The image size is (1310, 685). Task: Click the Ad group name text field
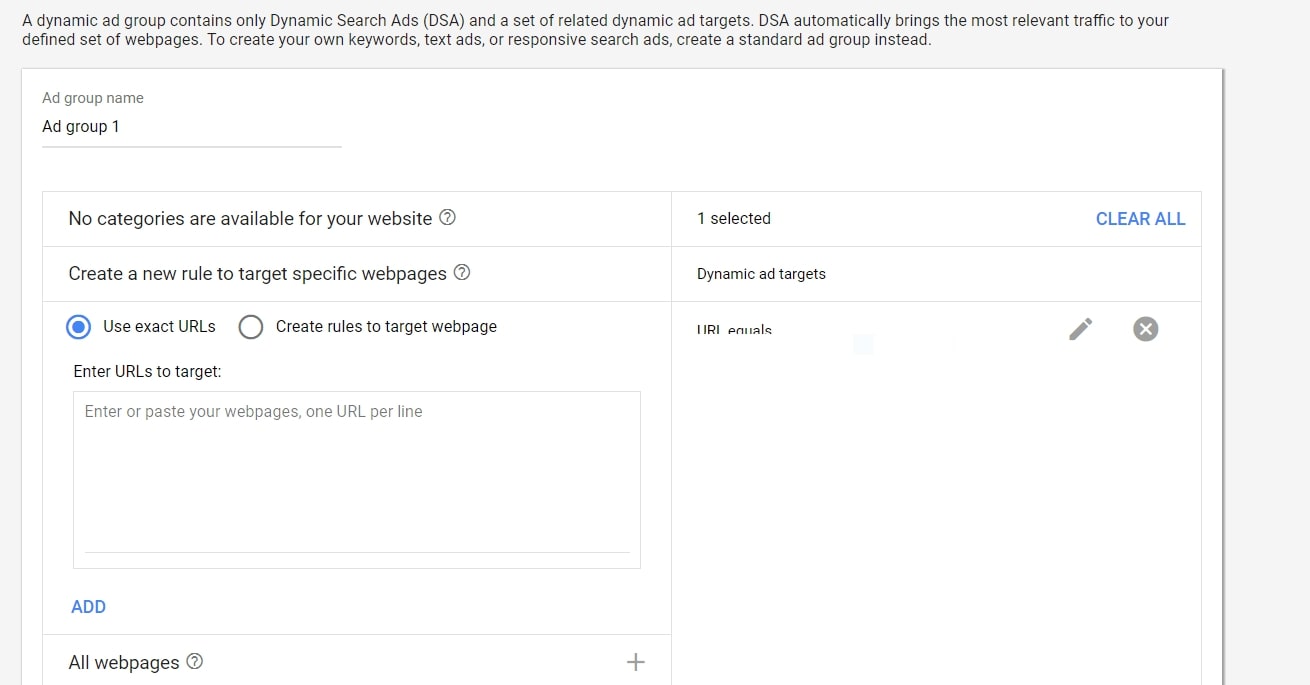[x=191, y=127]
